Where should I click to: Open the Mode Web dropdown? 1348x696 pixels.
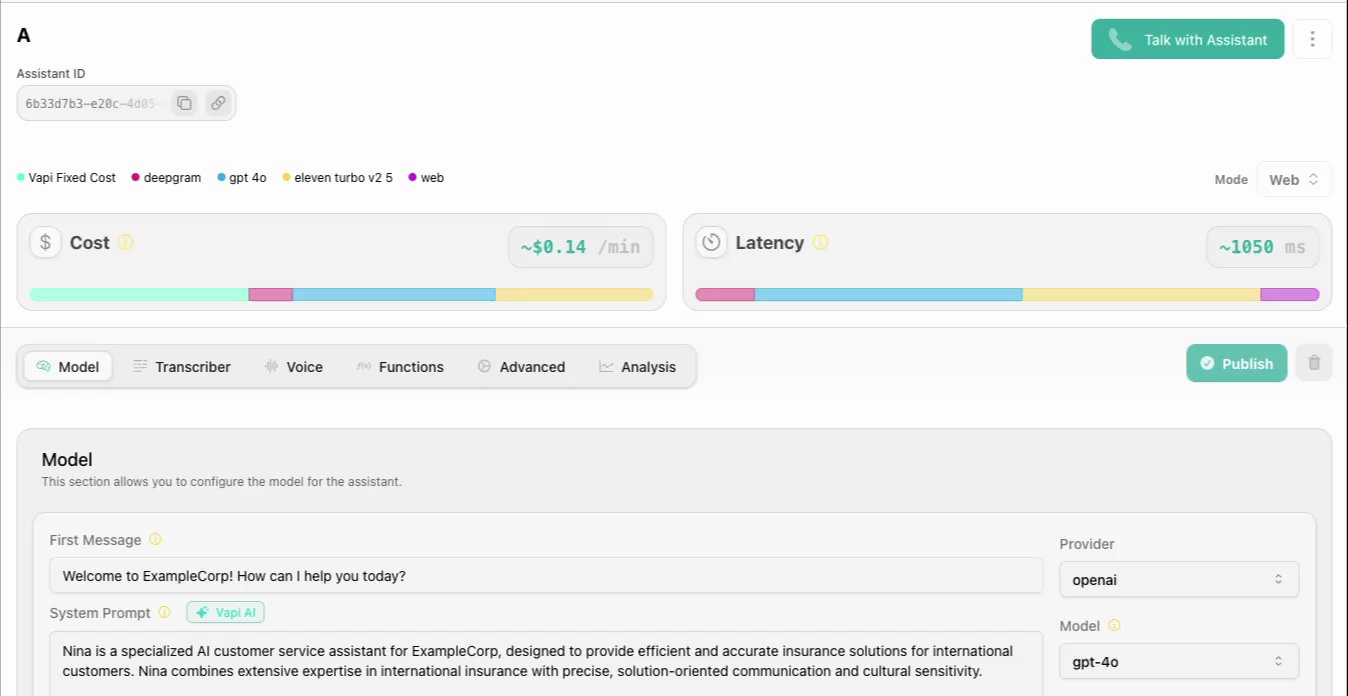point(1294,179)
